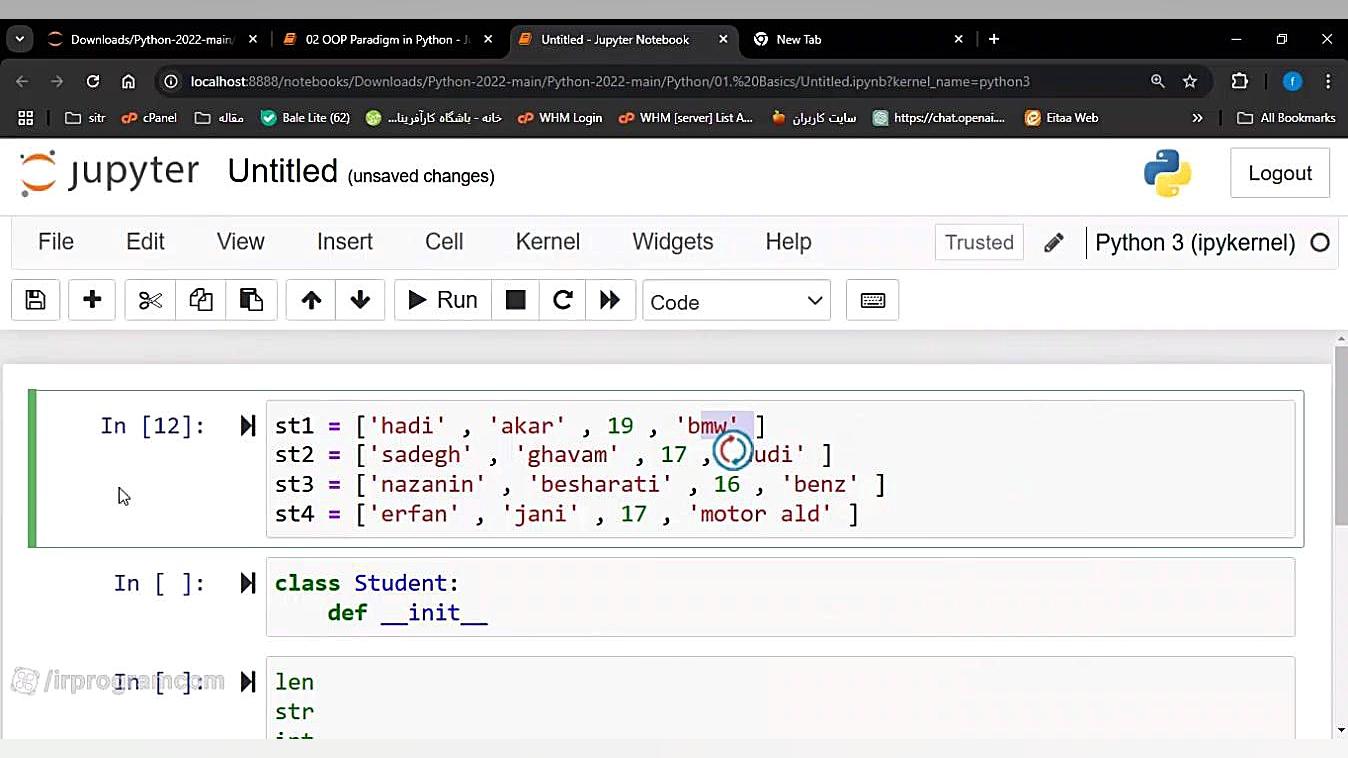Move selected cell up arrow
The width and height of the screenshot is (1348, 758).
click(x=311, y=300)
